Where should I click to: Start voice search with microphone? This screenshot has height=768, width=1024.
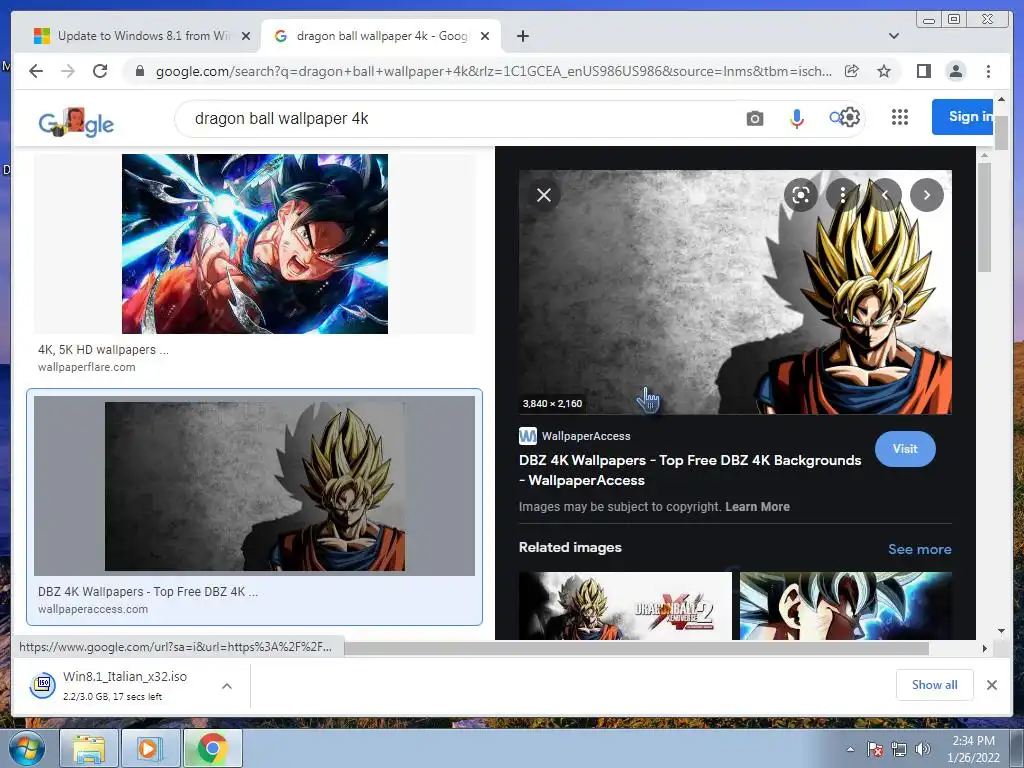coord(797,119)
